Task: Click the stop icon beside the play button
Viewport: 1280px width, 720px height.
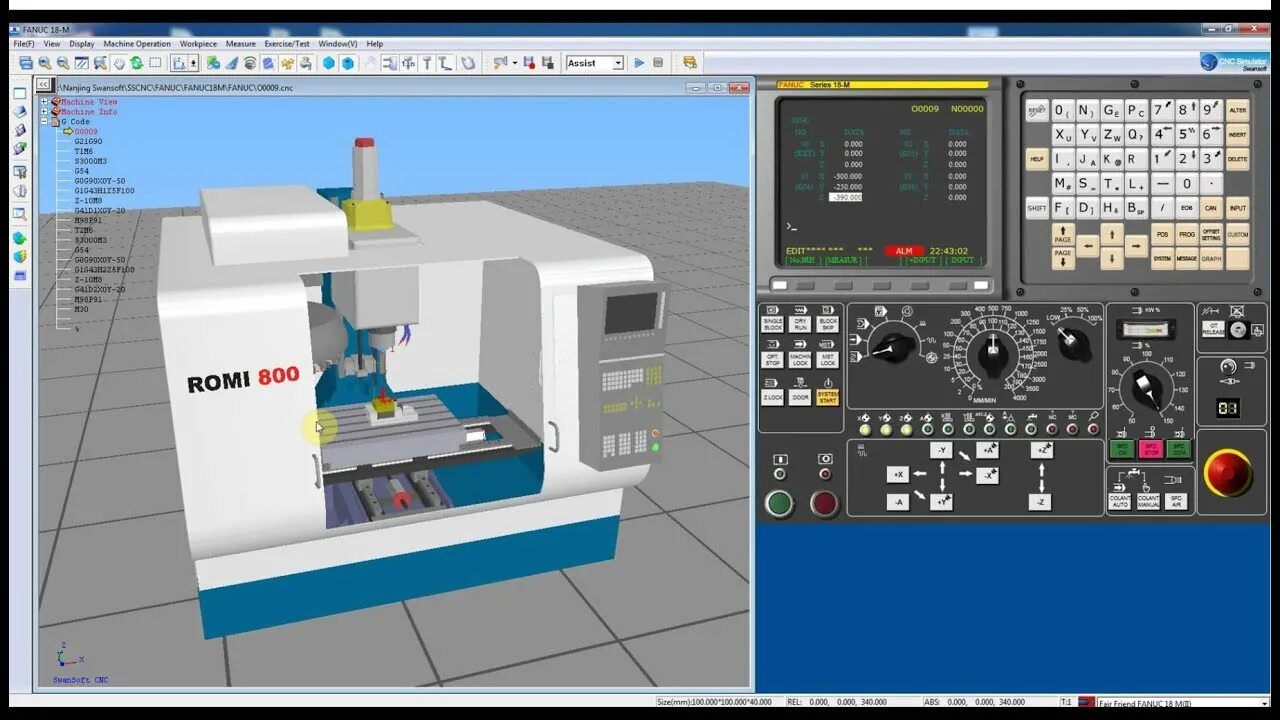Action: click(x=658, y=63)
